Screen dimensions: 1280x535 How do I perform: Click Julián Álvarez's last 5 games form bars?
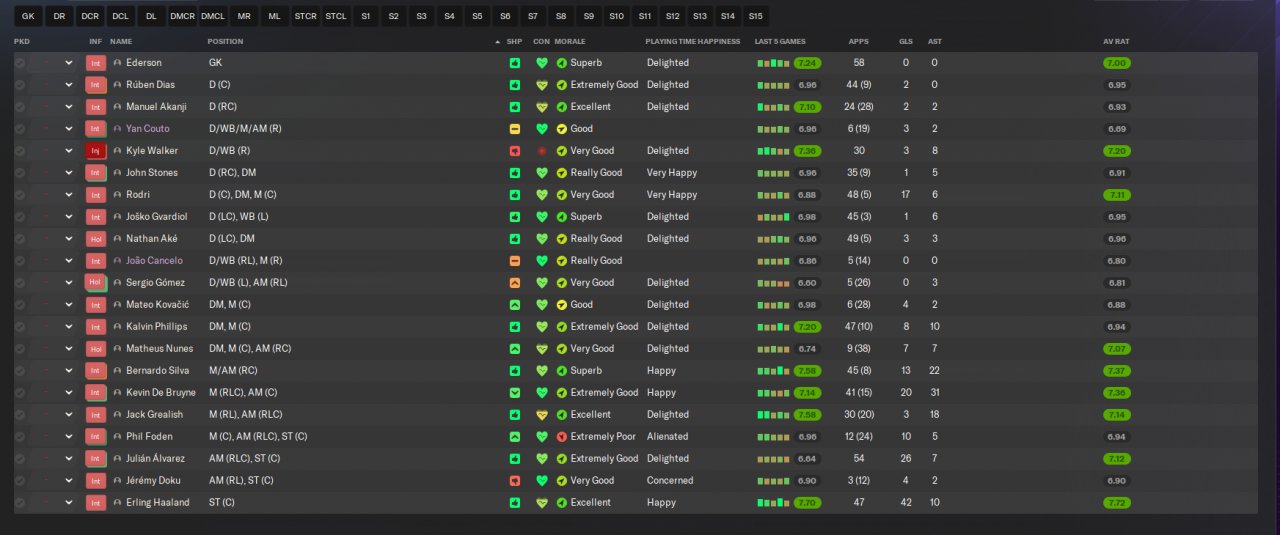click(x=774, y=458)
